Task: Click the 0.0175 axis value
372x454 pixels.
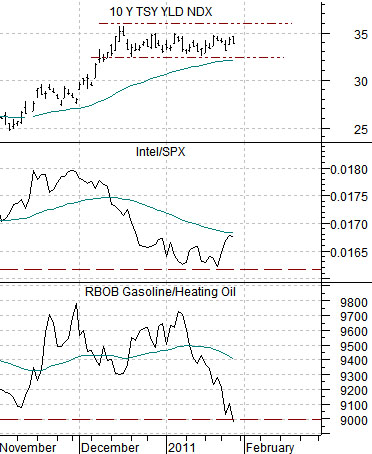Action: pos(349,197)
